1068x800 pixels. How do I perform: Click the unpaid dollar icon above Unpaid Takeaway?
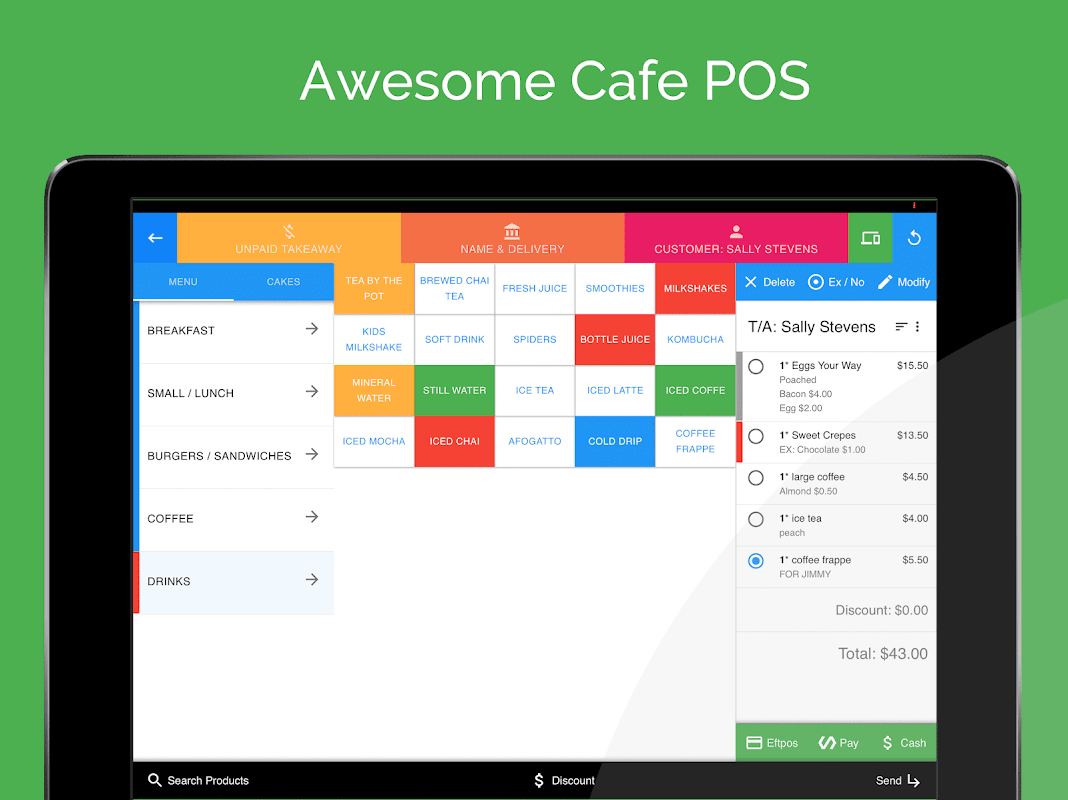(289, 231)
